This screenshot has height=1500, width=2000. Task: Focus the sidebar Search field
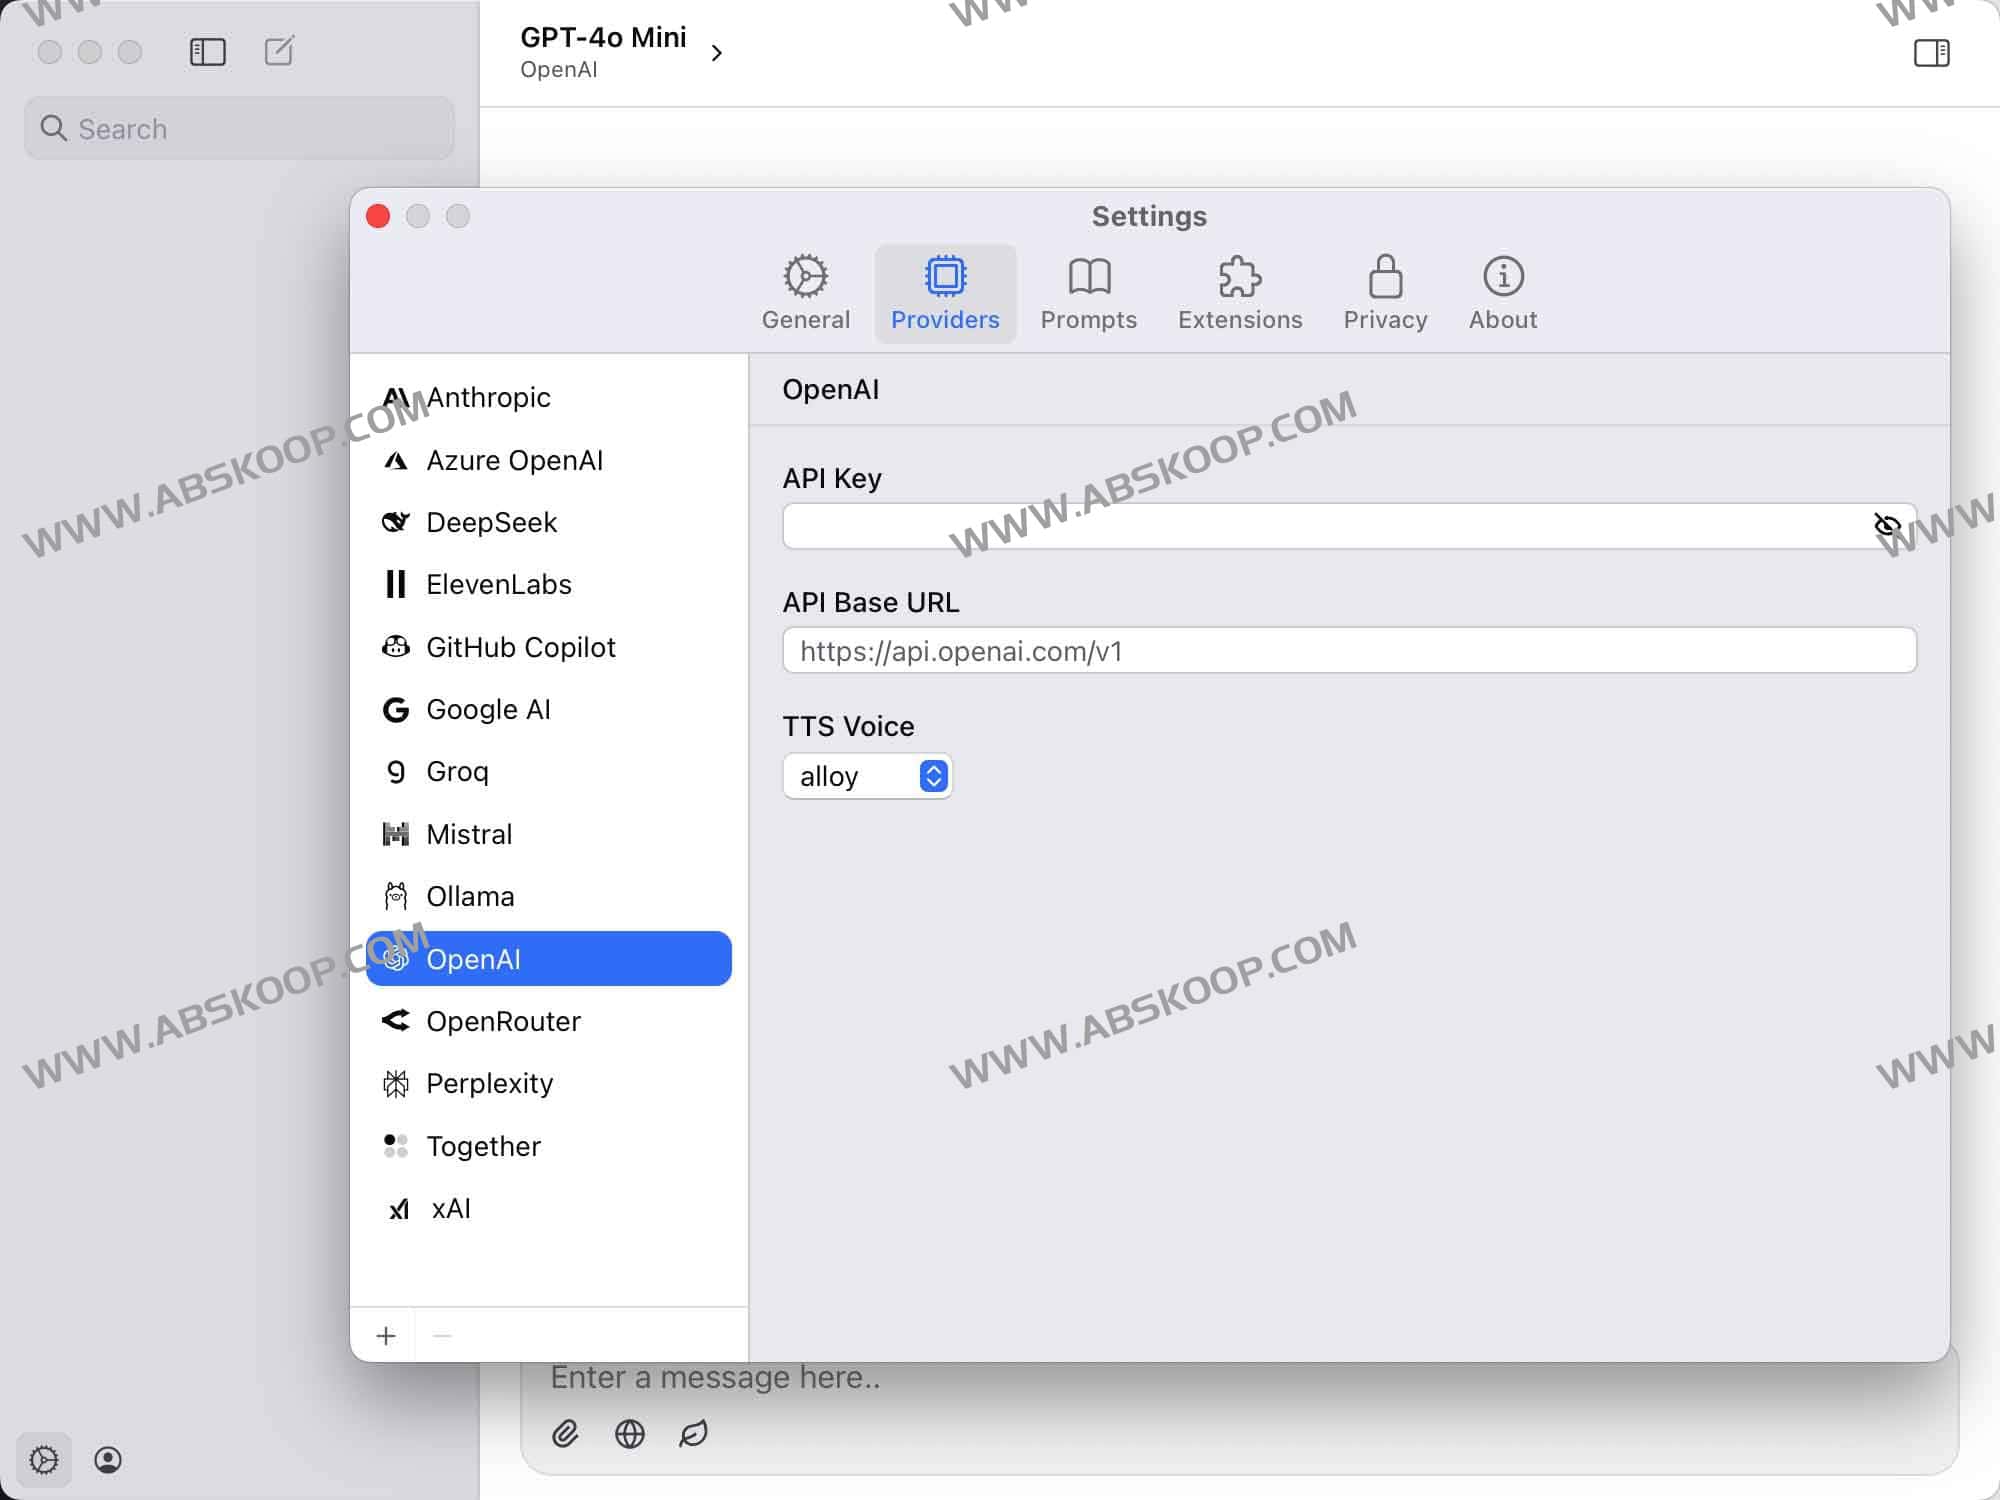click(x=240, y=129)
